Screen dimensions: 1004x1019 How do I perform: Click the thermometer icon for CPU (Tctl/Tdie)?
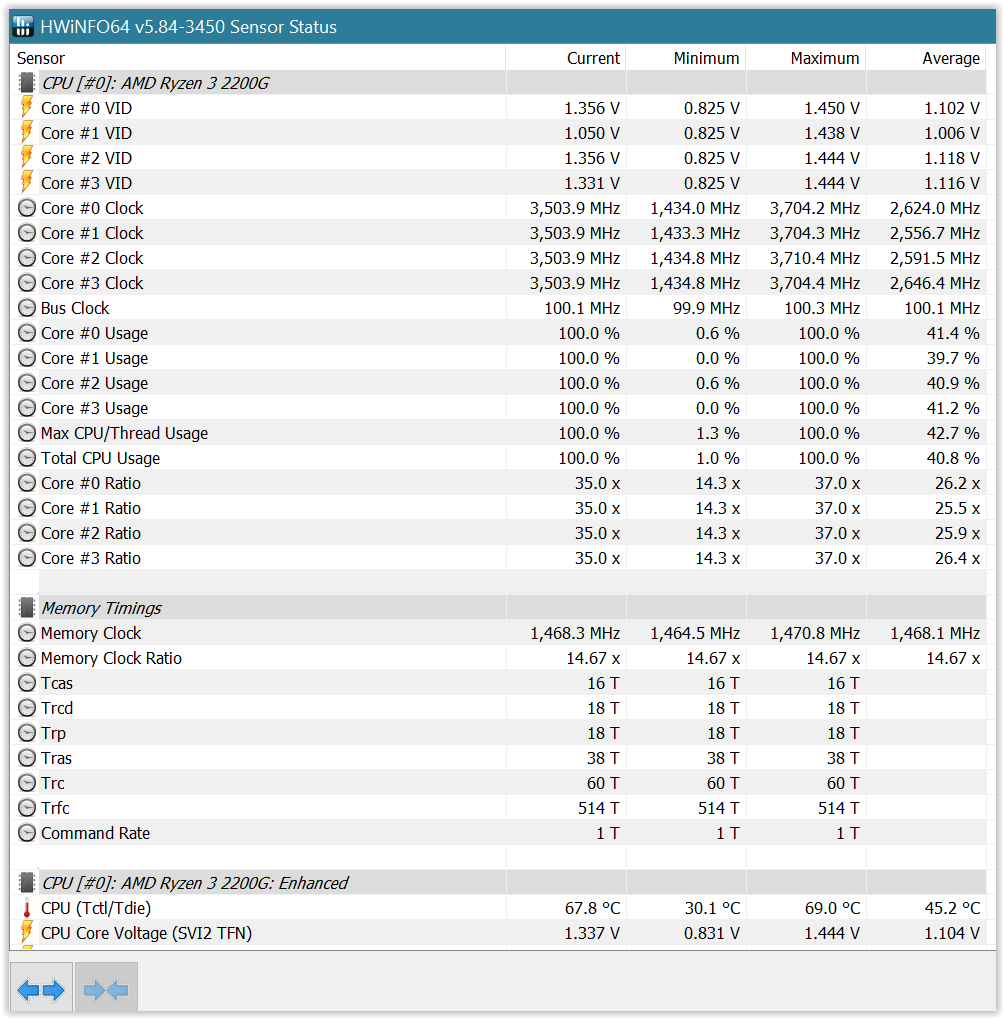tap(27, 909)
